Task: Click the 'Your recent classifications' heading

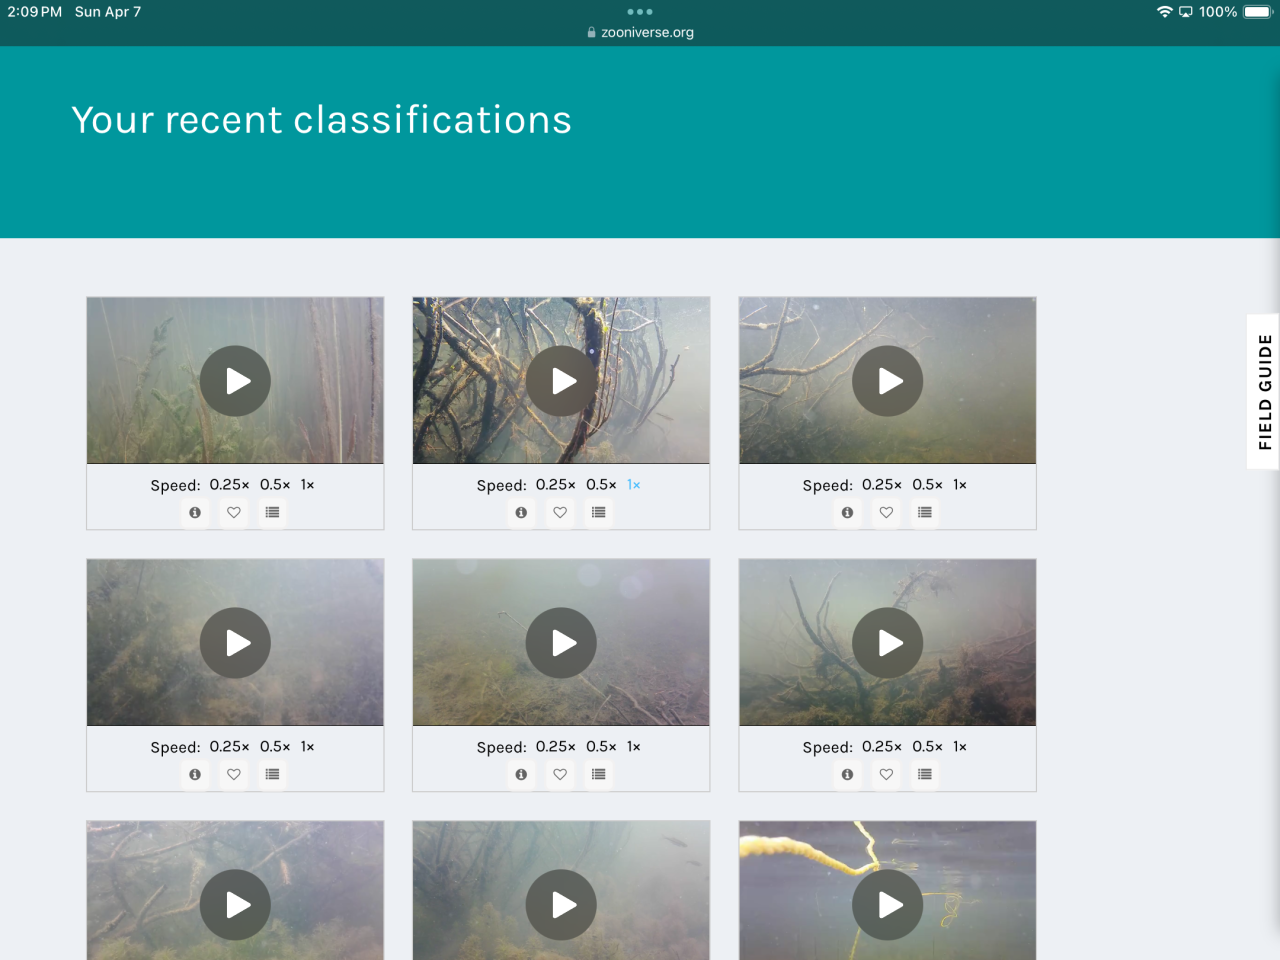Action: coord(322,120)
